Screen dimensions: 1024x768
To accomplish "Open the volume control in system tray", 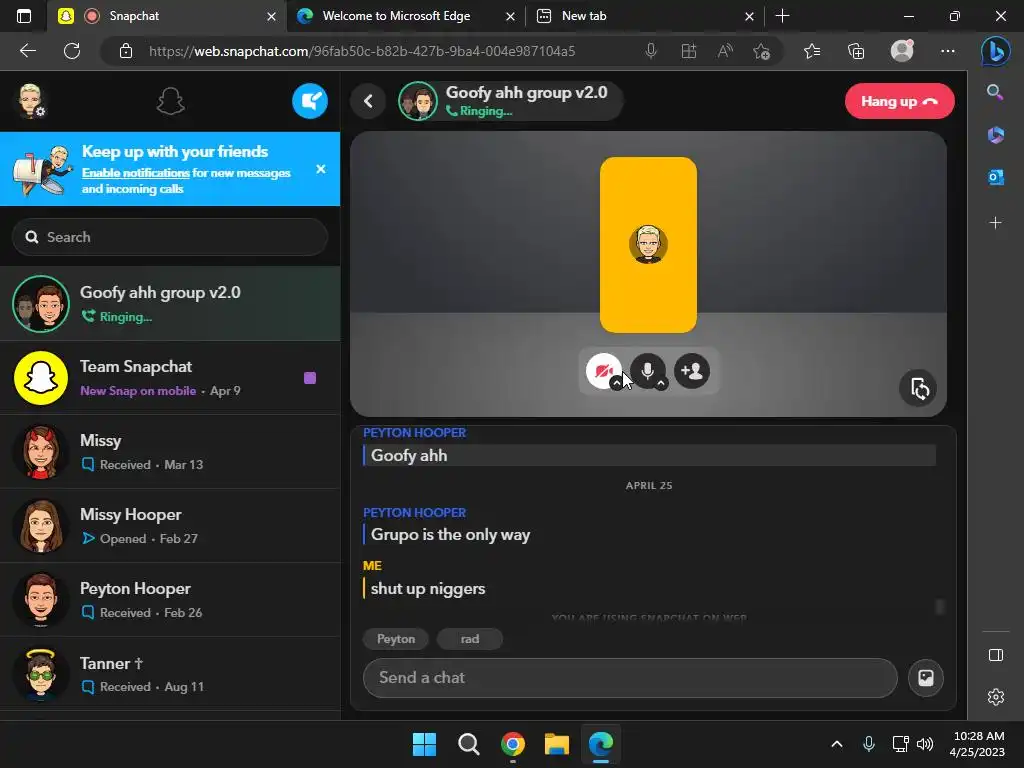I will click(x=925, y=744).
